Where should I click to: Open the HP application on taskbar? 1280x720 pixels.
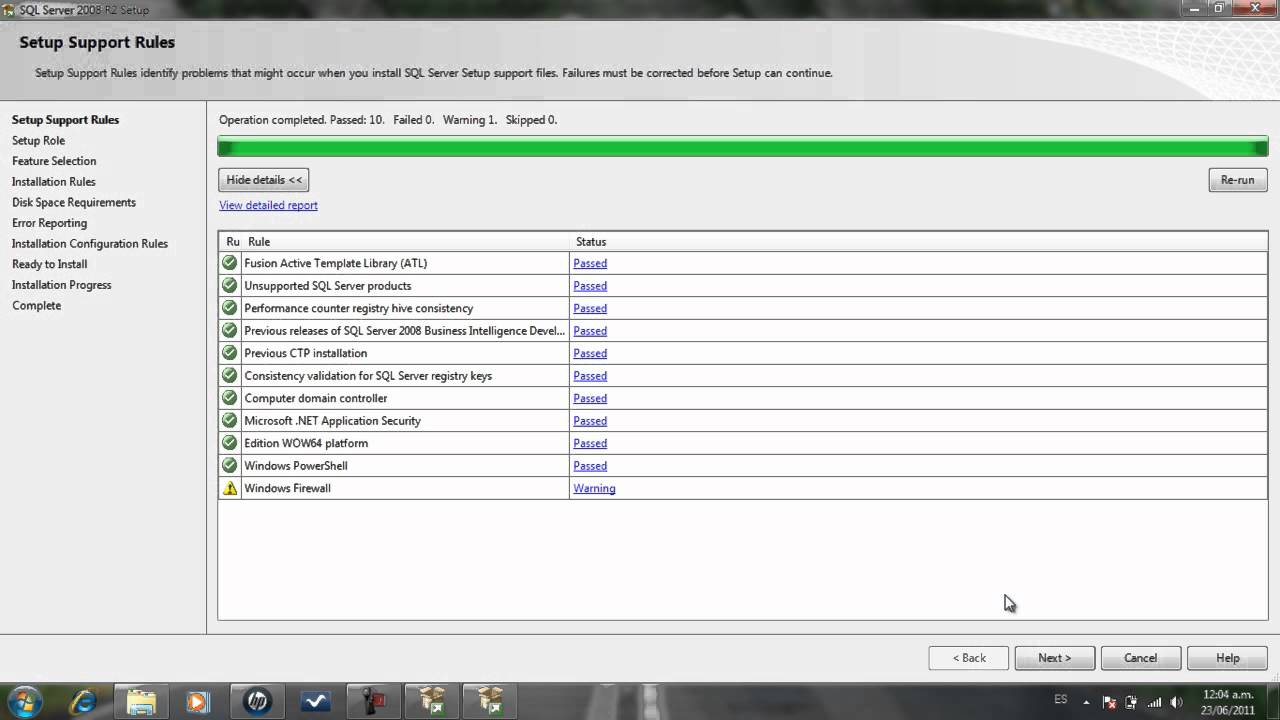(257, 702)
